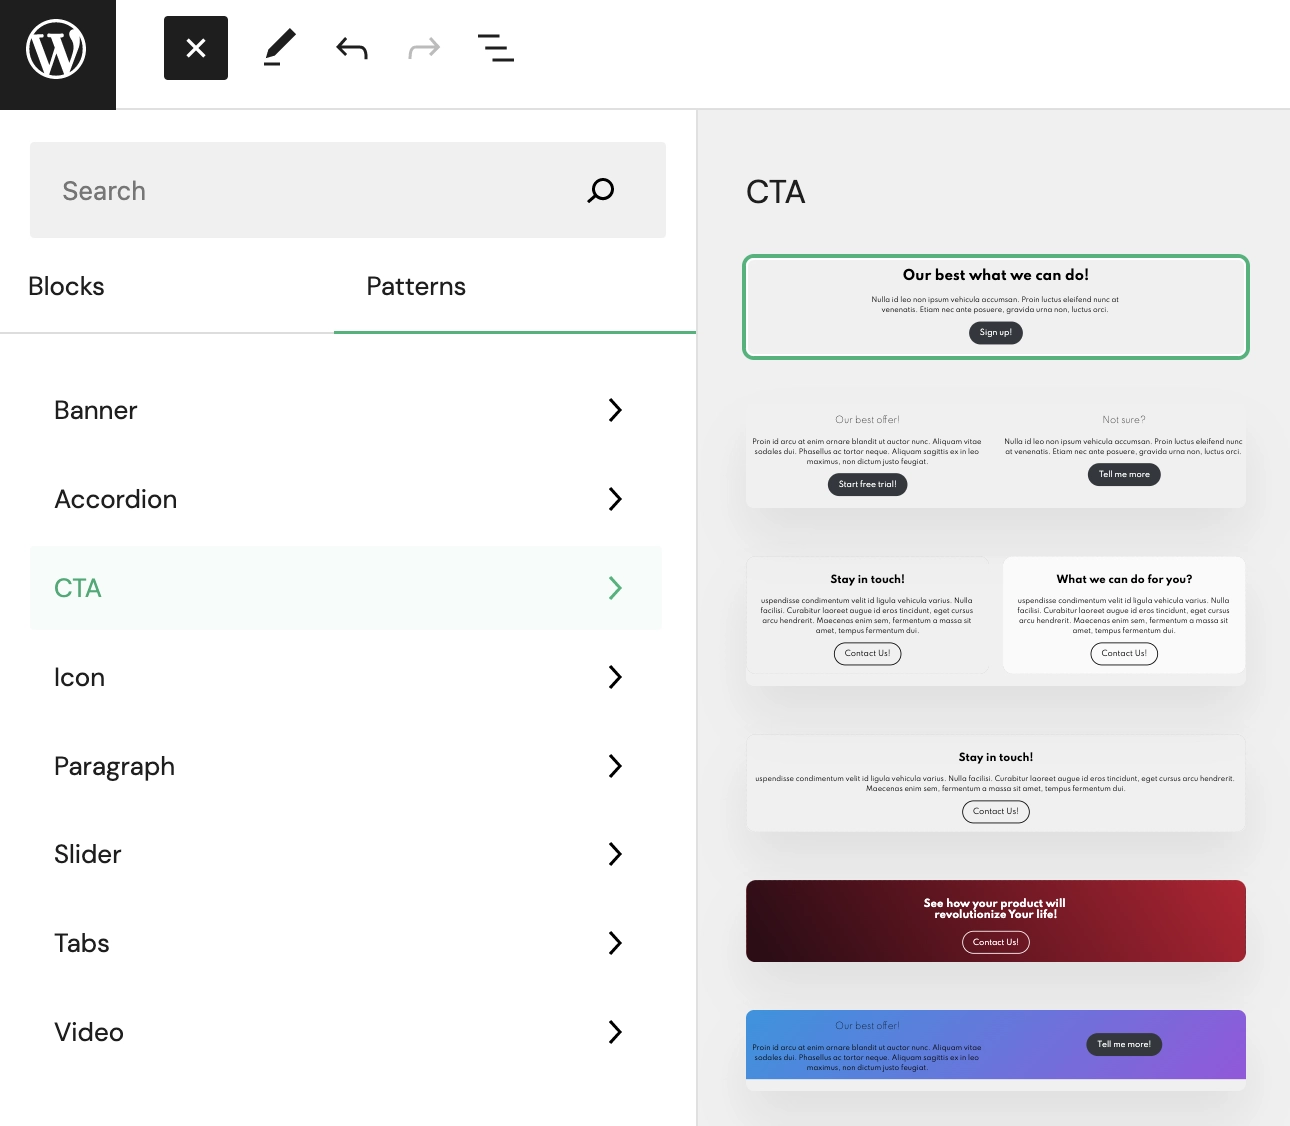Click the 'Start free trial!' button preview
Screen dimensions: 1290x1126
tap(868, 485)
